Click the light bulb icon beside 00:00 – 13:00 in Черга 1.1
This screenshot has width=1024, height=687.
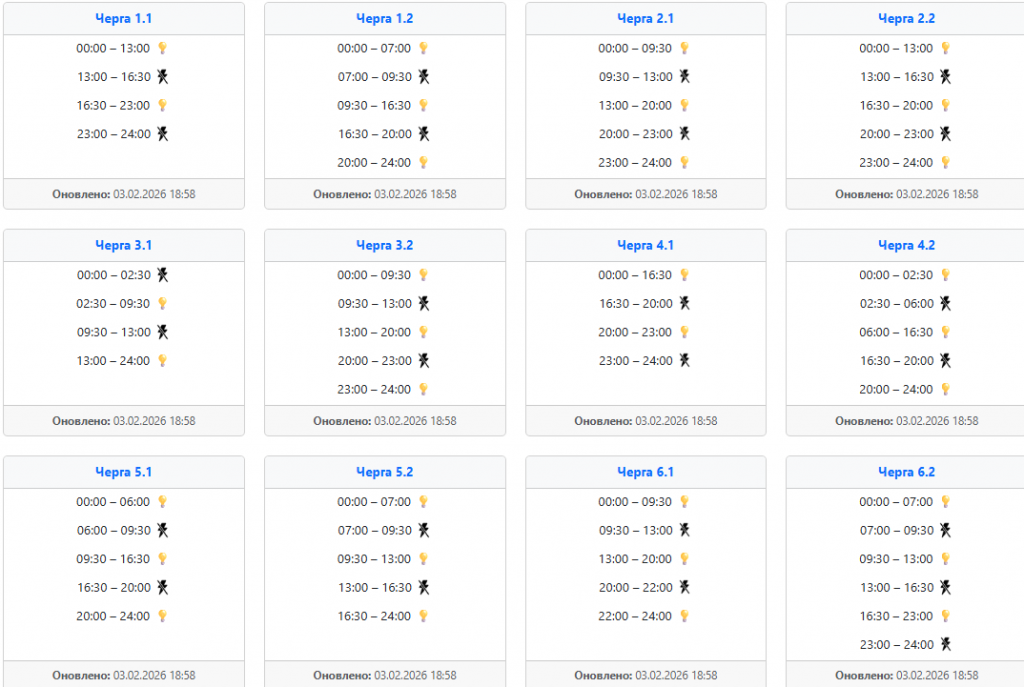click(x=162, y=48)
